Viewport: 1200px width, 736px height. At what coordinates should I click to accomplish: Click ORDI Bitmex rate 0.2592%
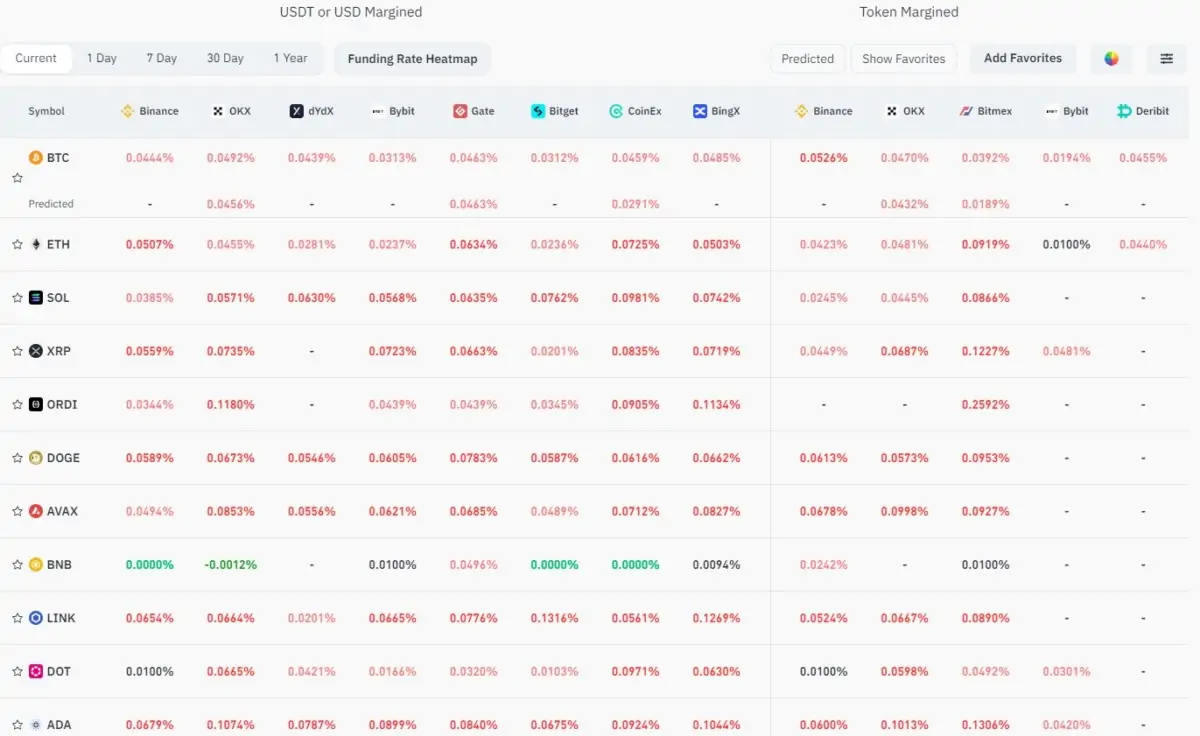[x=986, y=405]
